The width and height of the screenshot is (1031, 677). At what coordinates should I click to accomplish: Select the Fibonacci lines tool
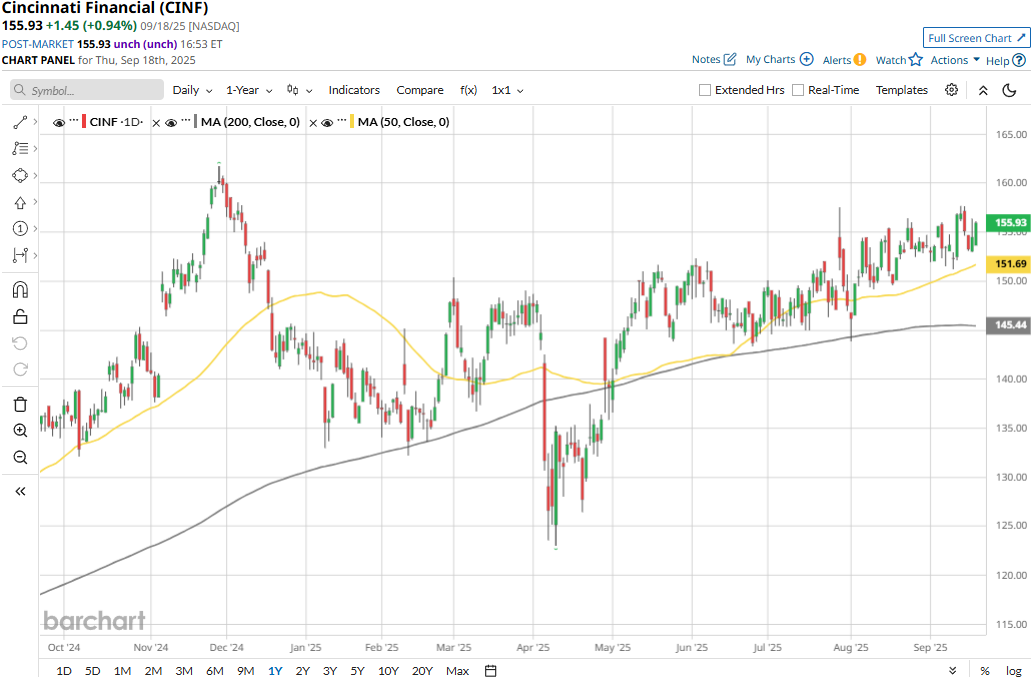click(x=20, y=149)
